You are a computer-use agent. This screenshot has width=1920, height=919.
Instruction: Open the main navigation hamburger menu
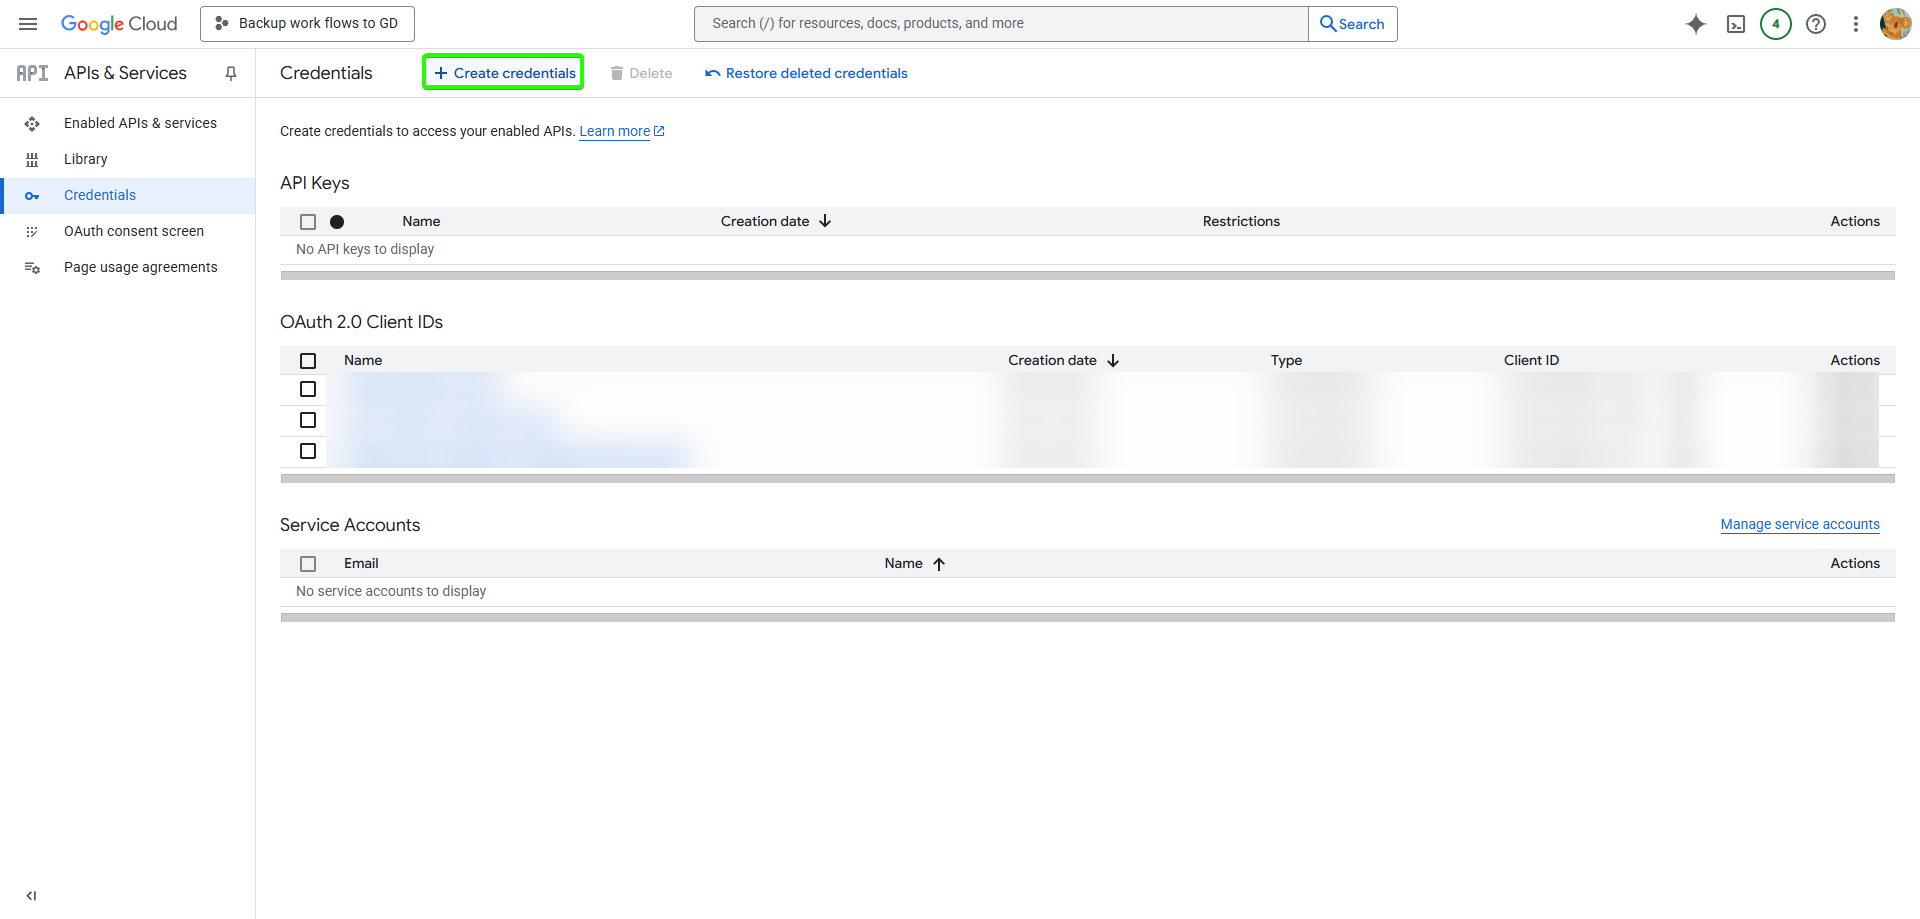[x=28, y=24]
